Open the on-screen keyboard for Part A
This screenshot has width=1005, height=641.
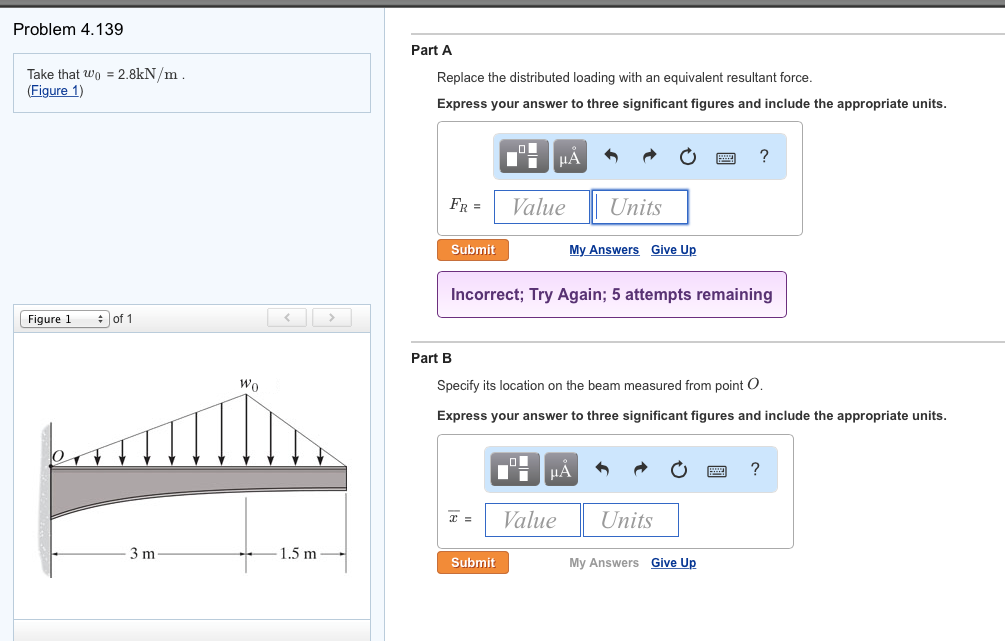click(x=725, y=156)
